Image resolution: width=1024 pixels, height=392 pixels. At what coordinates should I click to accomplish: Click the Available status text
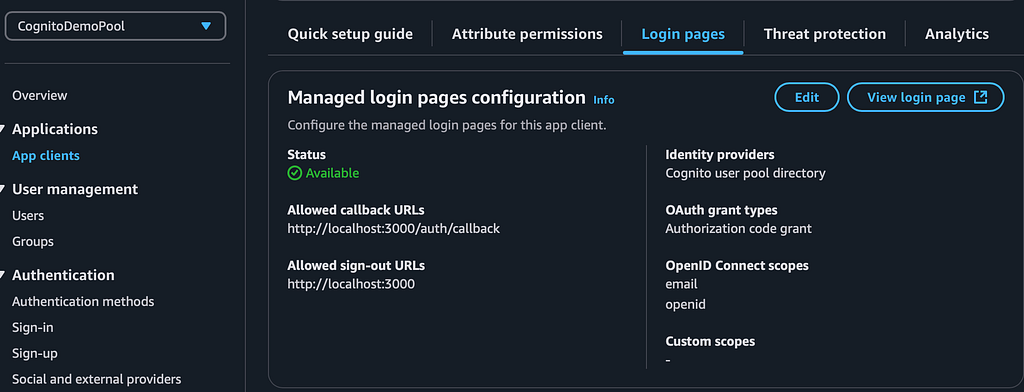[332, 173]
